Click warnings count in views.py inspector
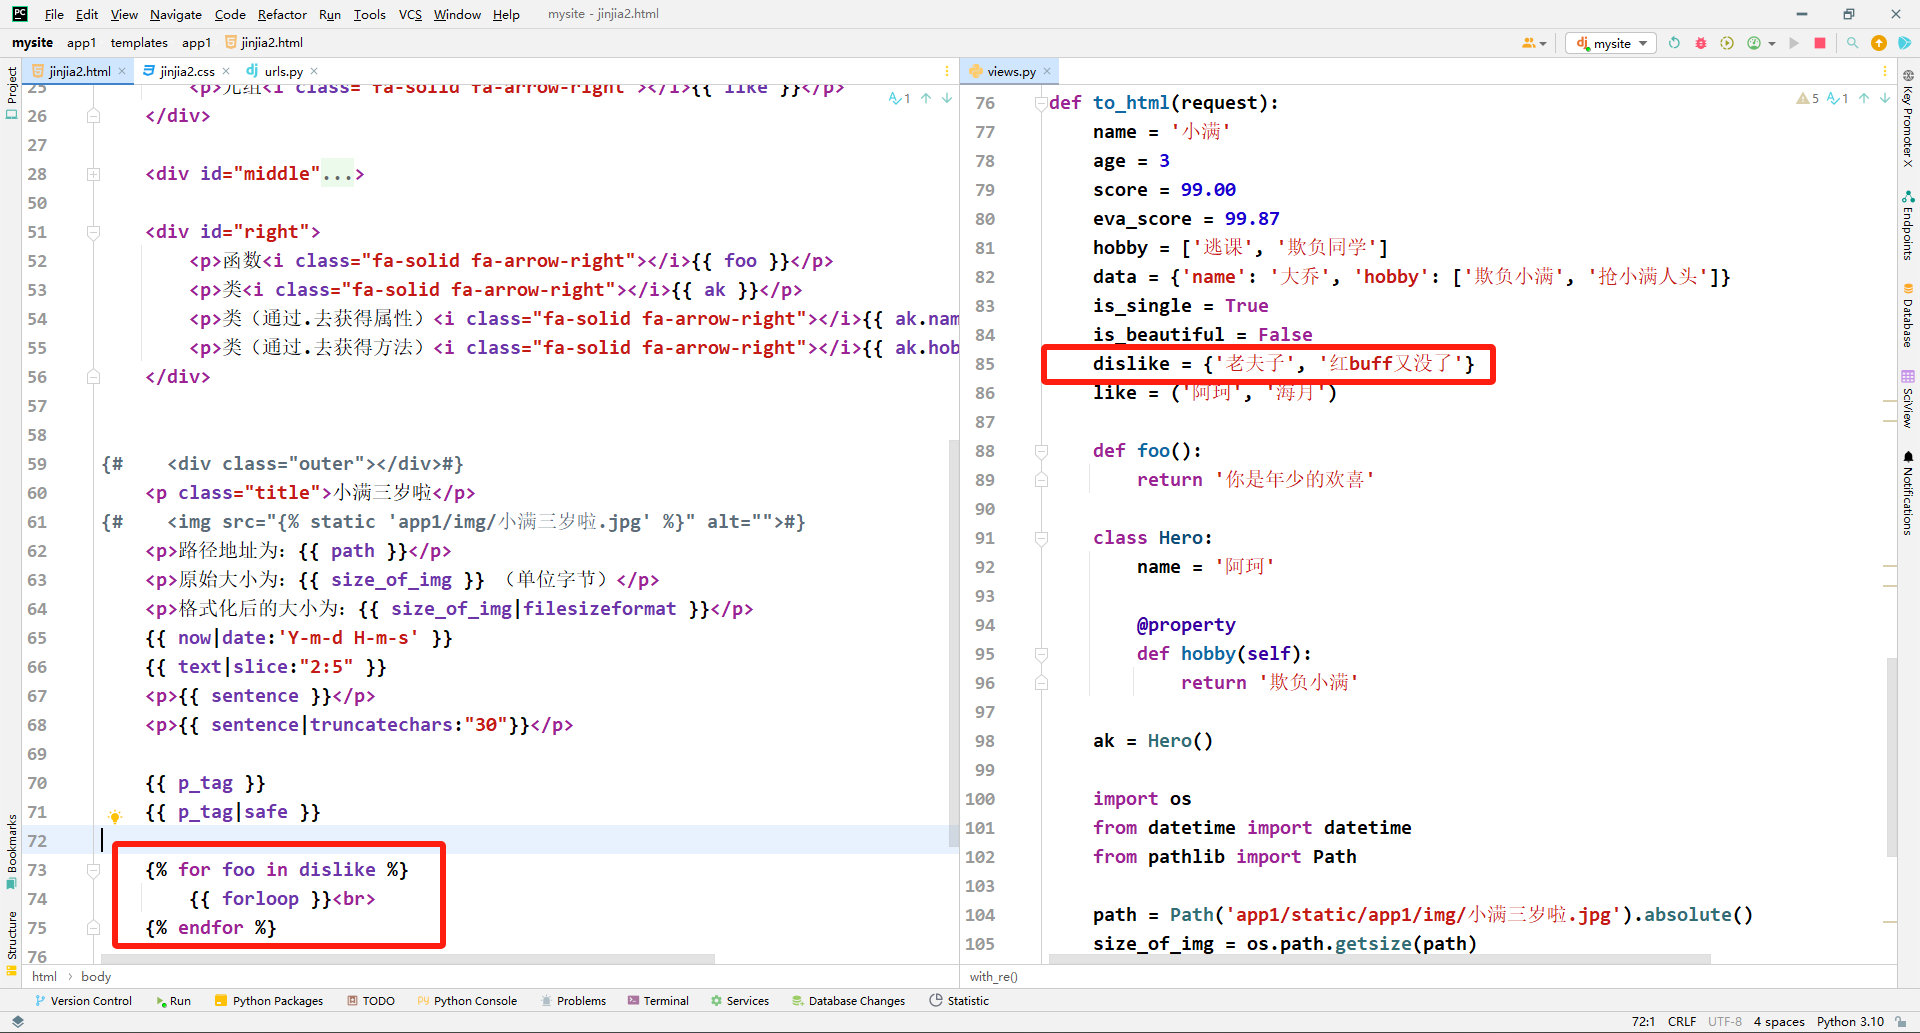Screen dimensions: 1920x1033 click(1808, 98)
